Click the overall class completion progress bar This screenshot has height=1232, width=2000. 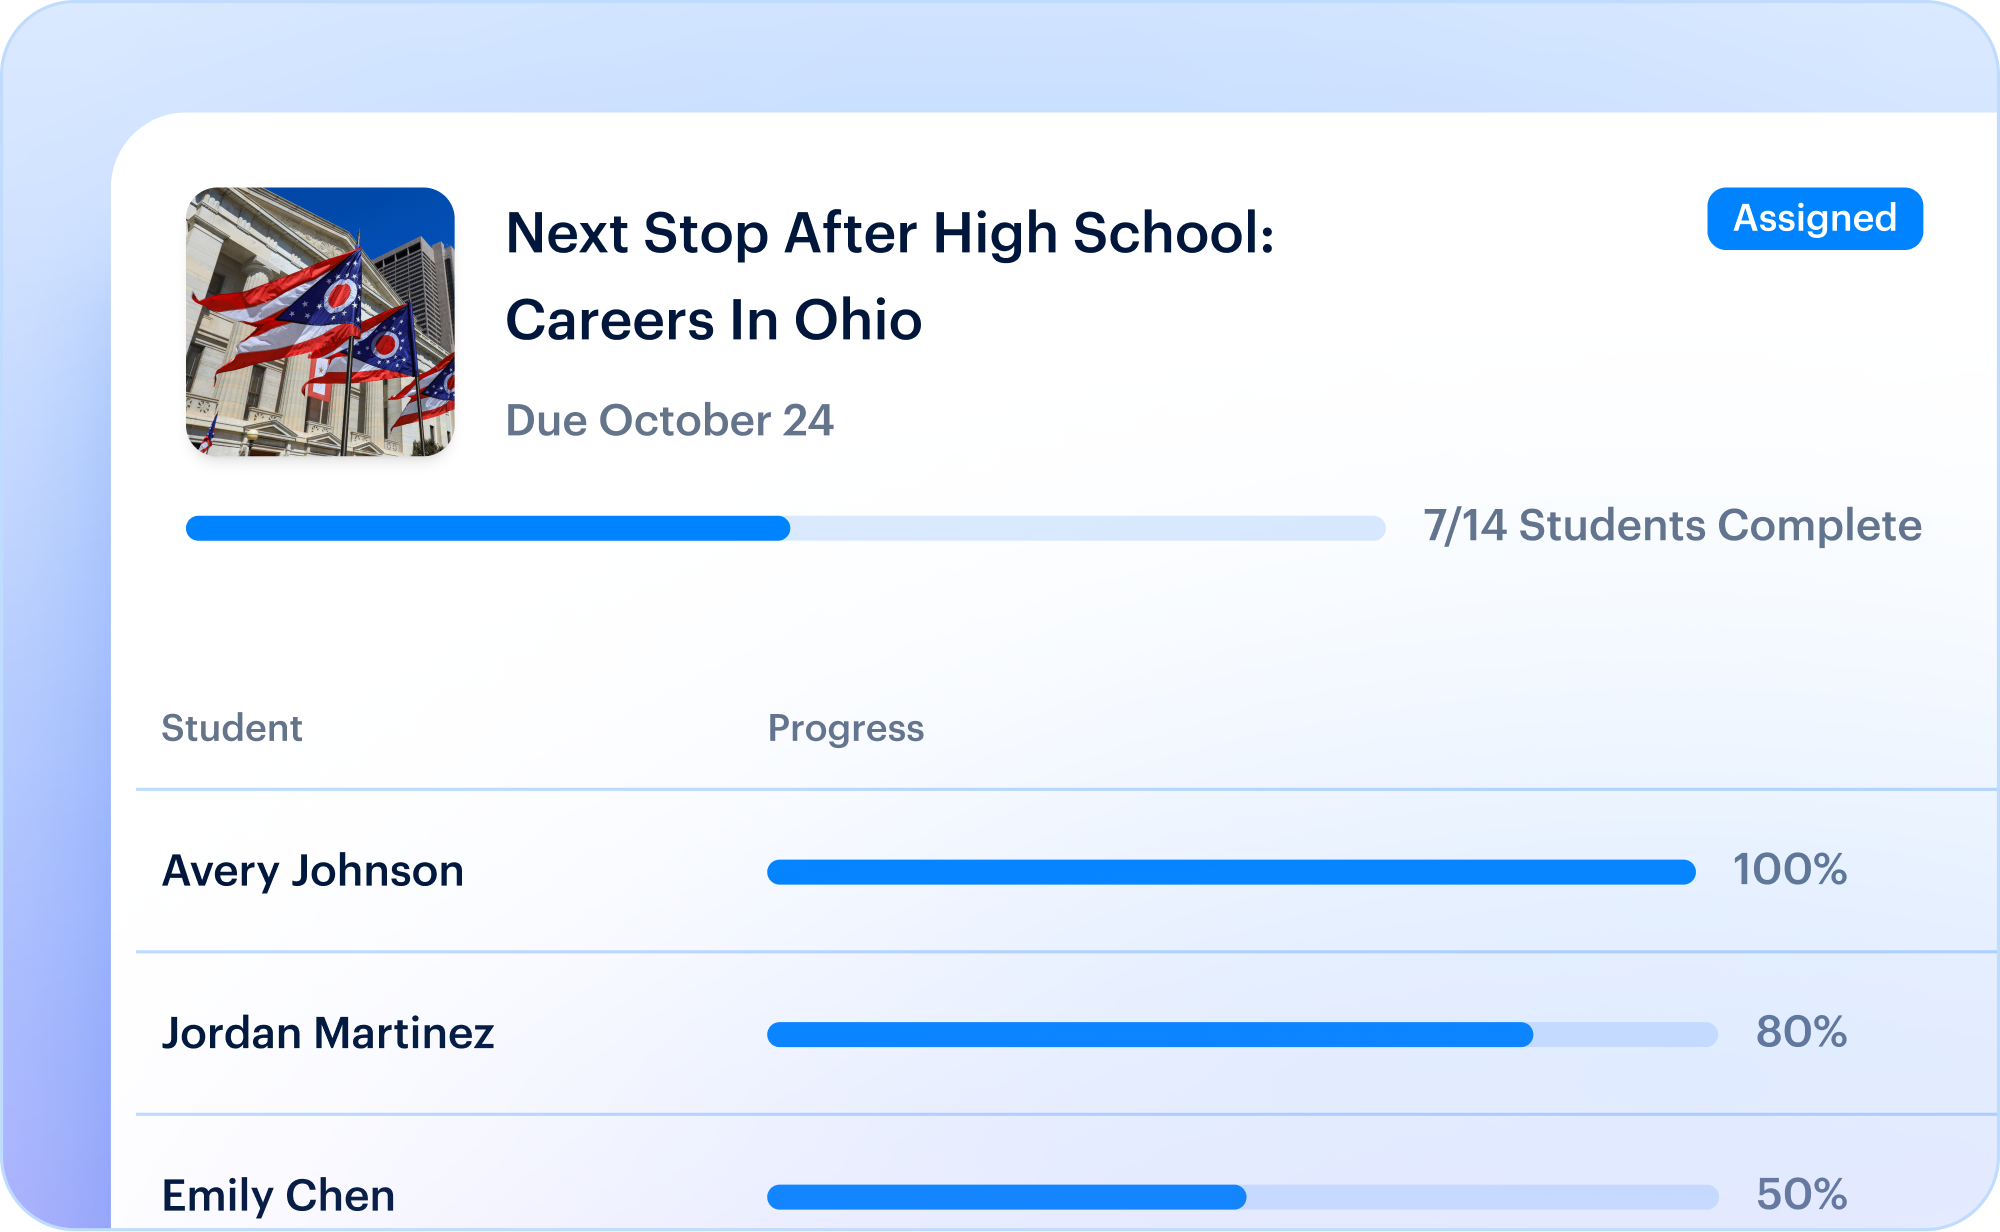point(785,528)
